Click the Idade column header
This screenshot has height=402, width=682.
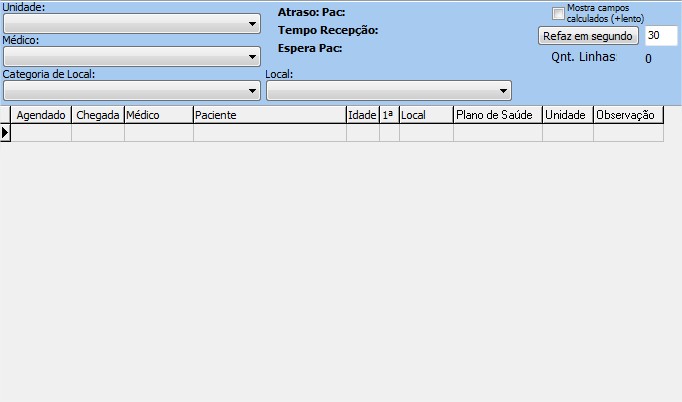coord(362,115)
